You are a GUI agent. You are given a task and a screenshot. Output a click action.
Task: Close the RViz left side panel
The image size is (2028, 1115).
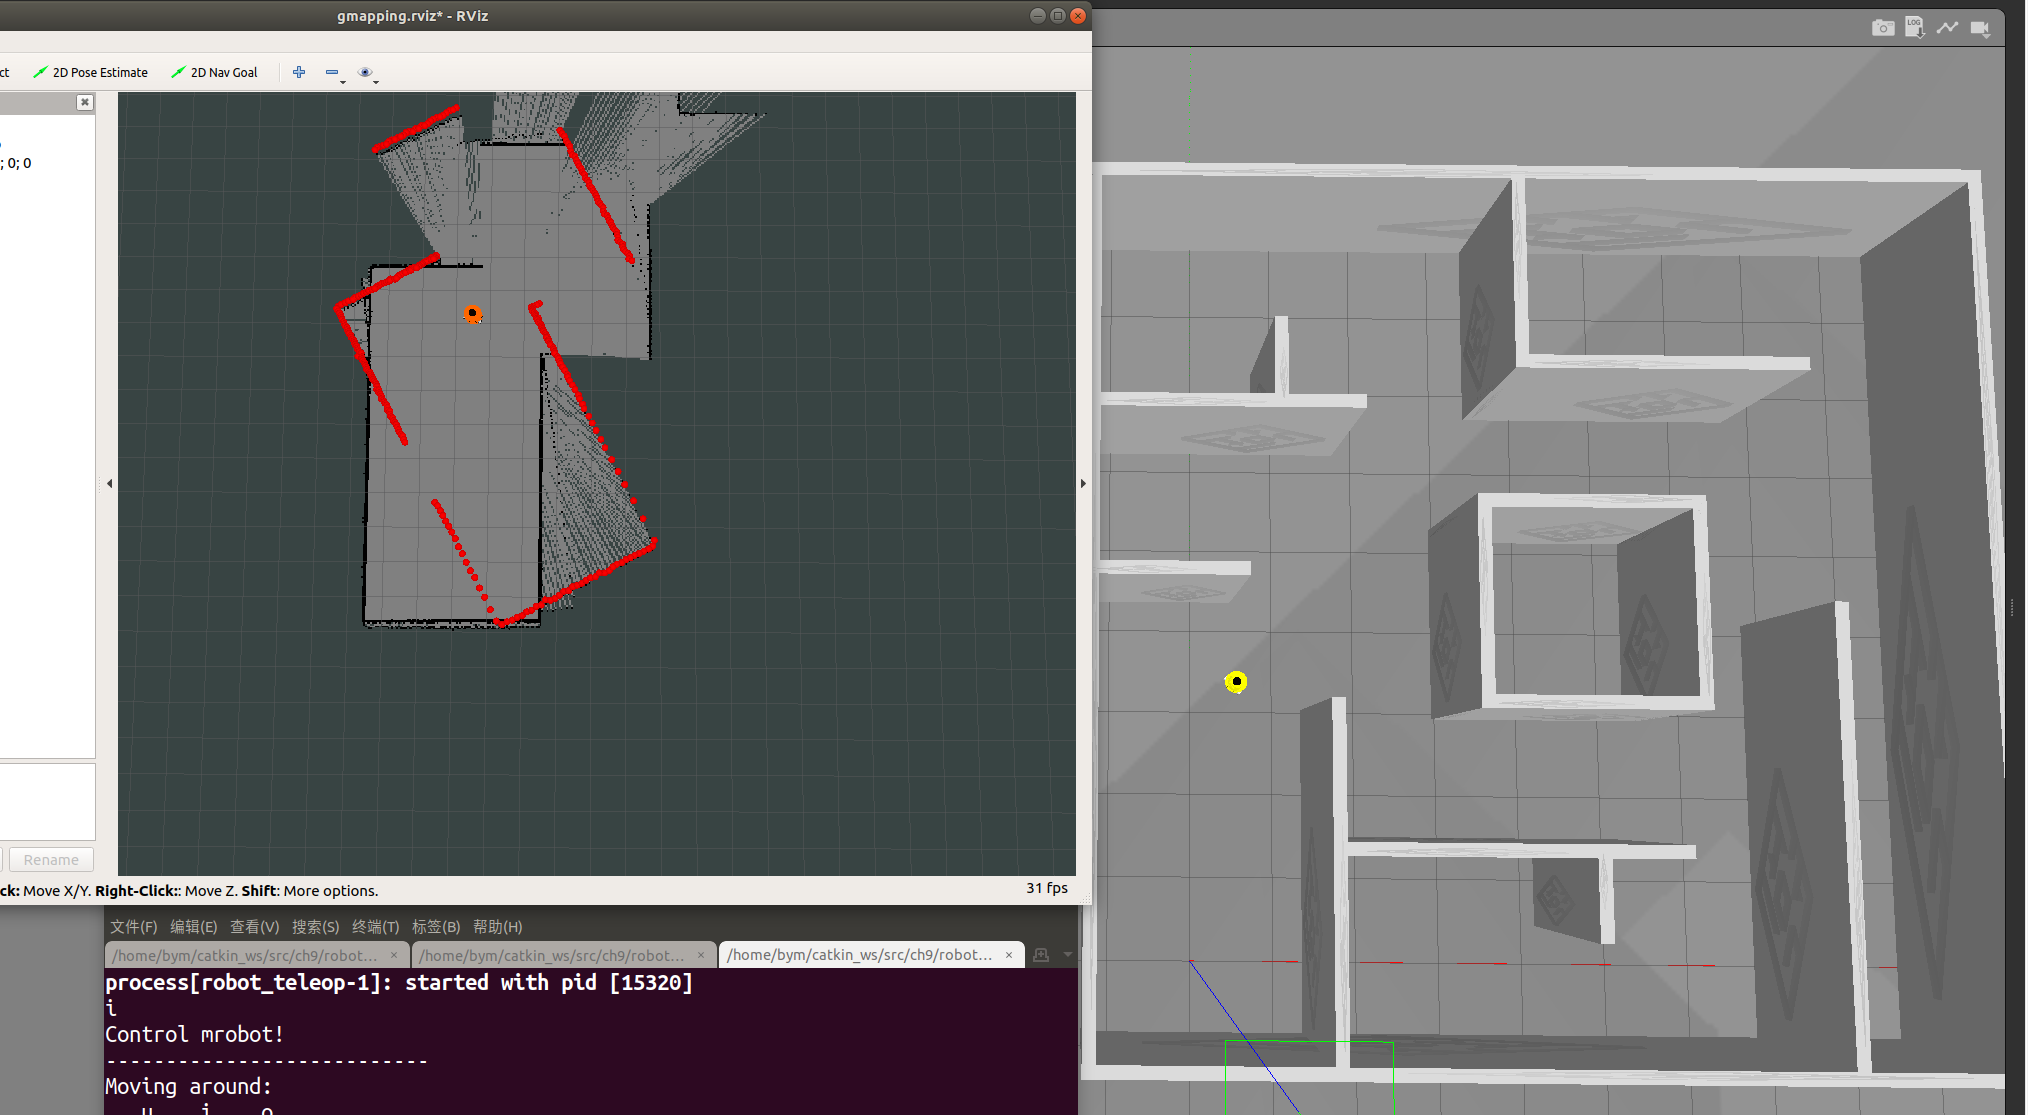tap(85, 102)
